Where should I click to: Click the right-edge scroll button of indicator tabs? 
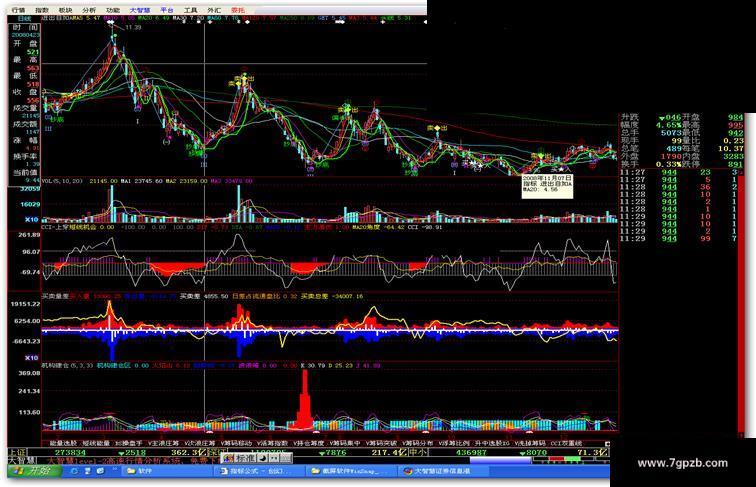click(x=607, y=443)
